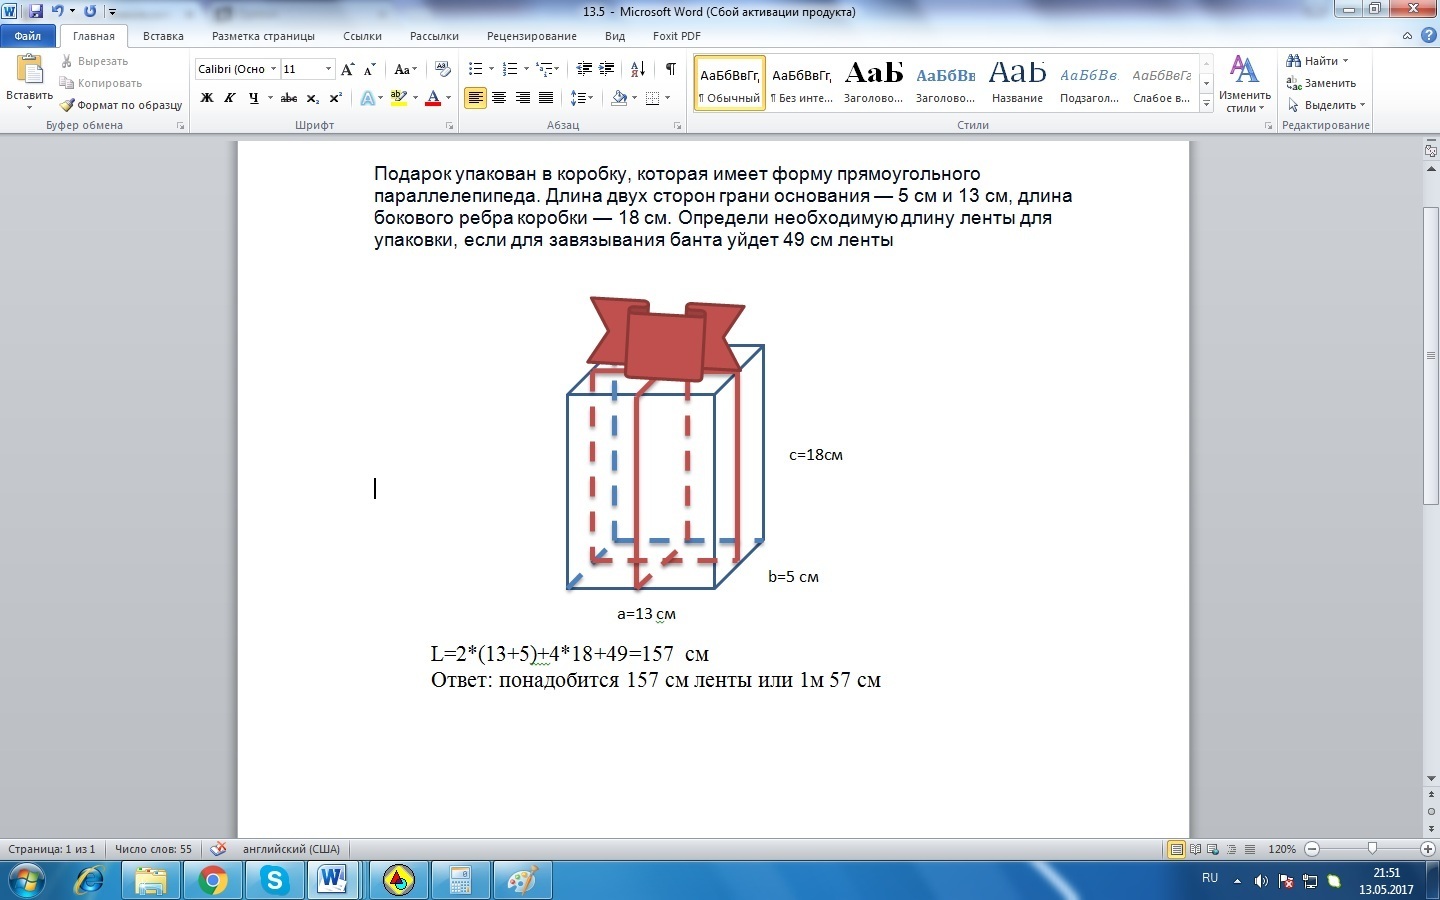Open the Windows Start menu

point(26,881)
